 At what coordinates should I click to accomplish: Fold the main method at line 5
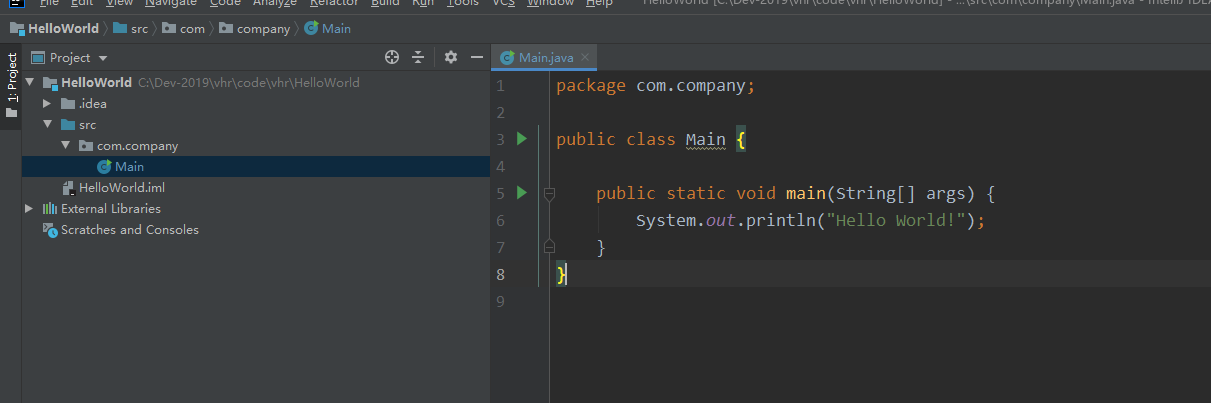(549, 194)
